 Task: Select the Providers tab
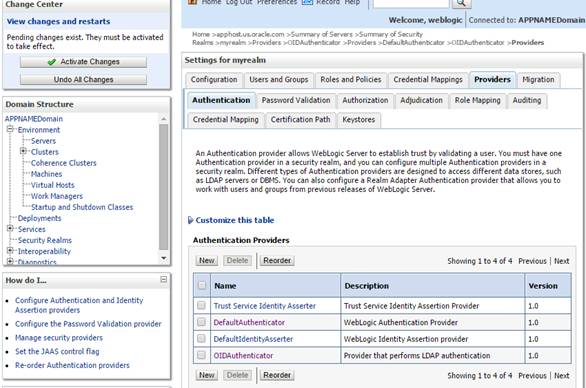coord(492,80)
